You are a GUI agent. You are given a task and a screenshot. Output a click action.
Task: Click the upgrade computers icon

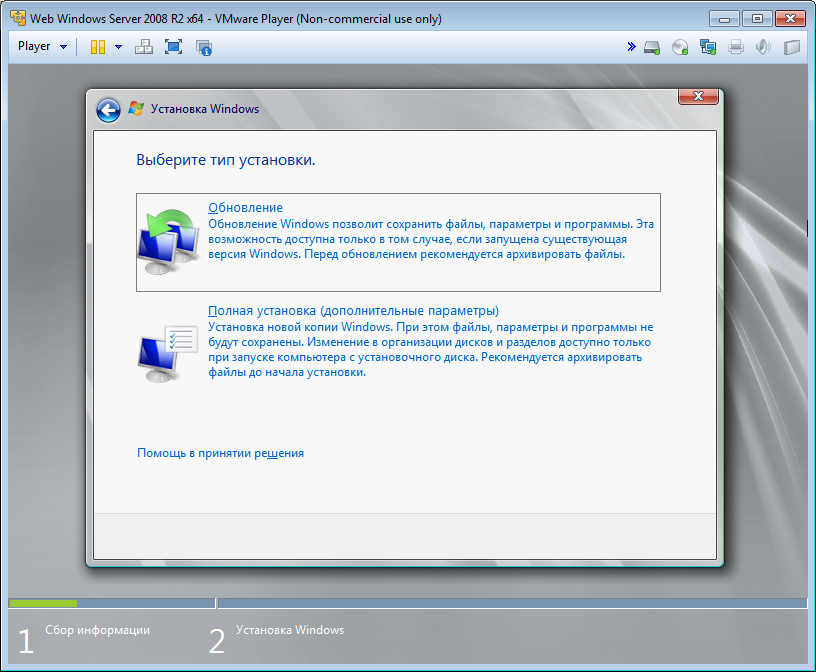[169, 242]
